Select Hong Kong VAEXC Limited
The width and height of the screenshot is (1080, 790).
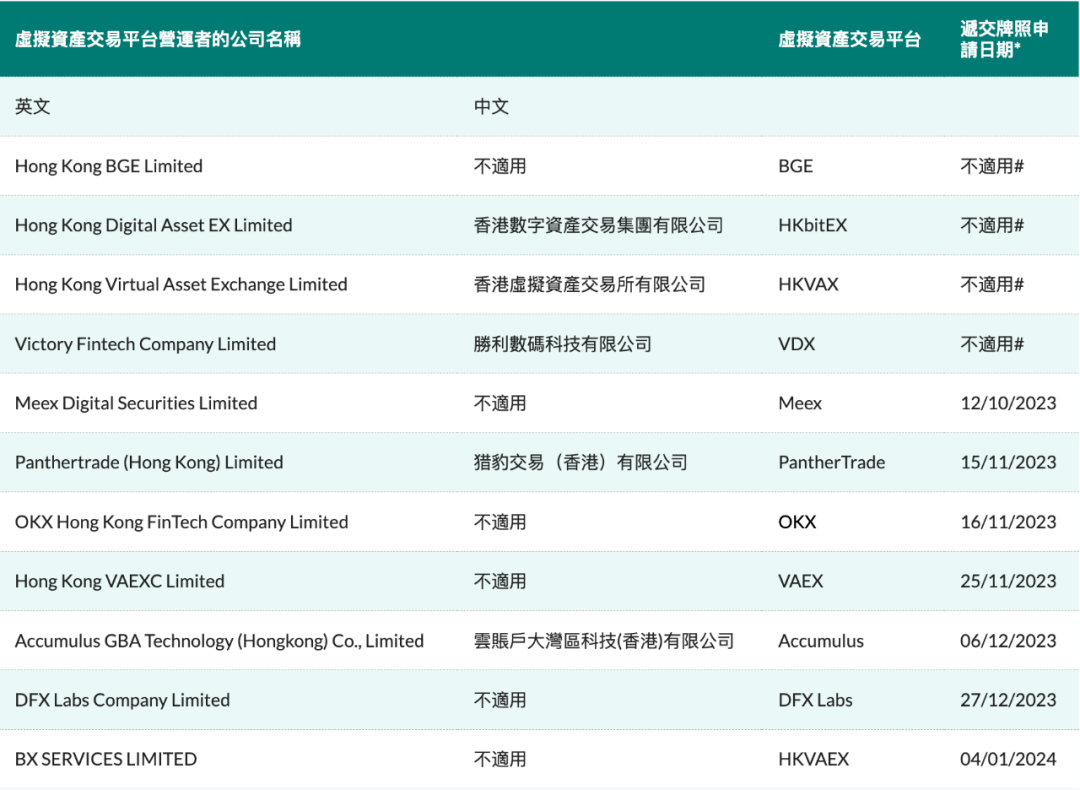120,581
